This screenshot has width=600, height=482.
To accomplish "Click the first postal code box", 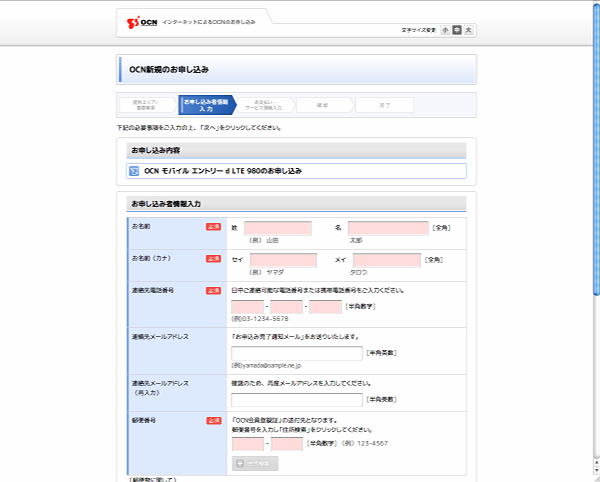I will [248, 444].
